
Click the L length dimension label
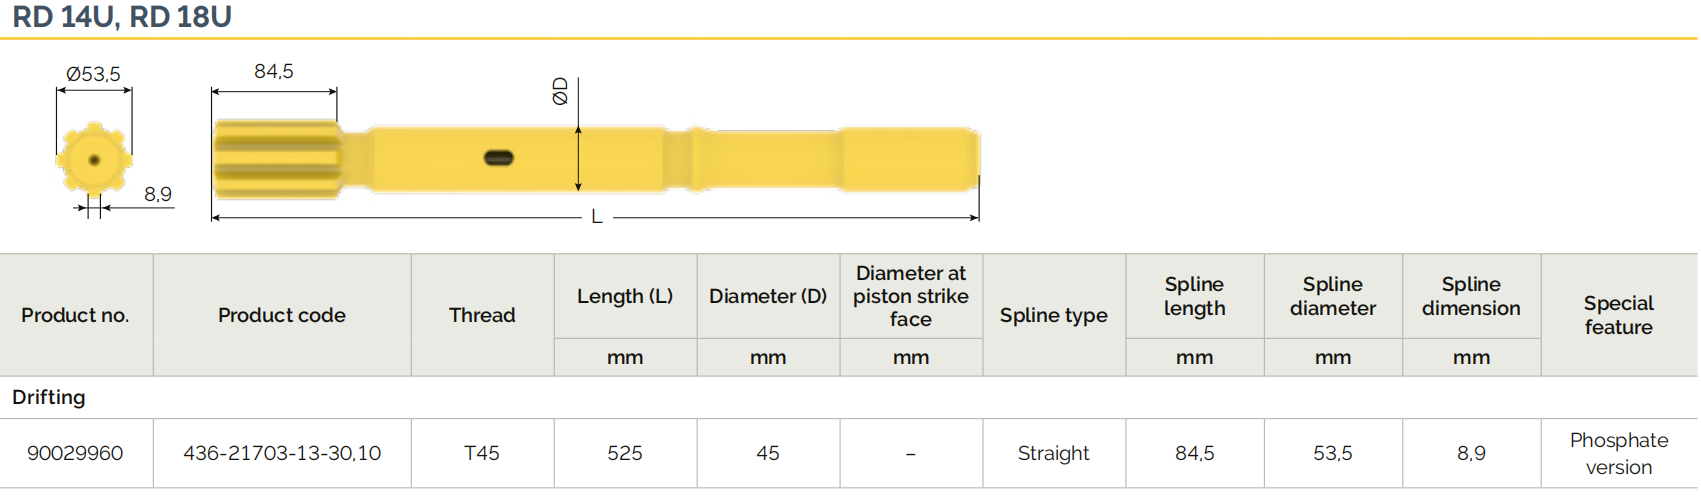[x=597, y=217]
